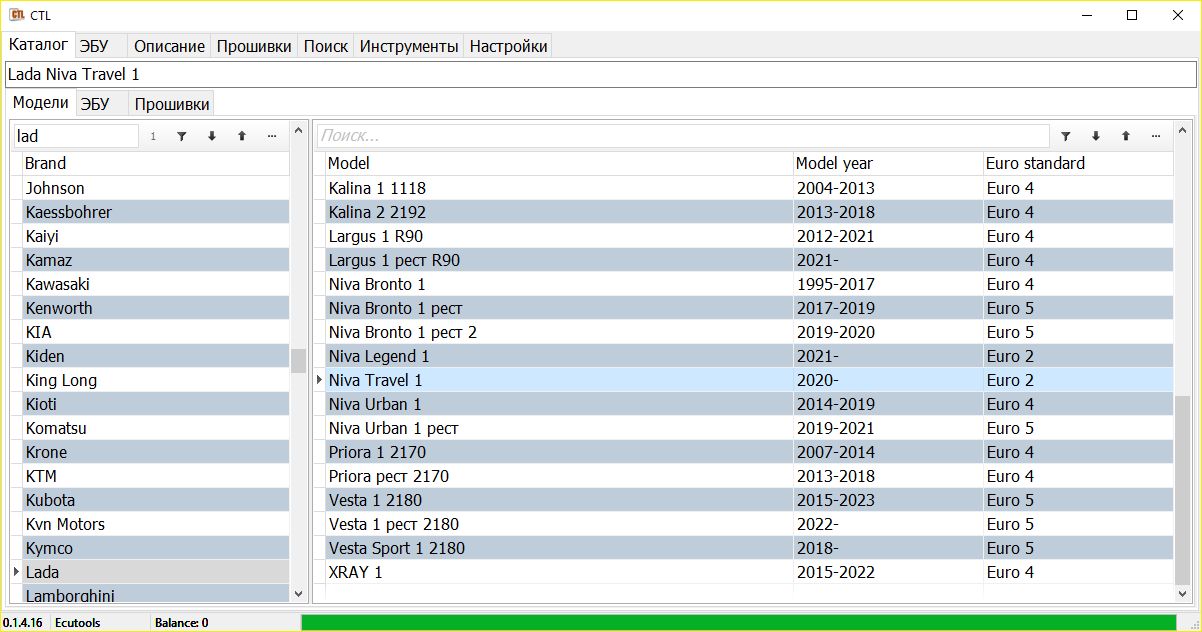Sort by the Euro standard column header
The width and height of the screenshot is (1202, 632).
point(1078,163)
